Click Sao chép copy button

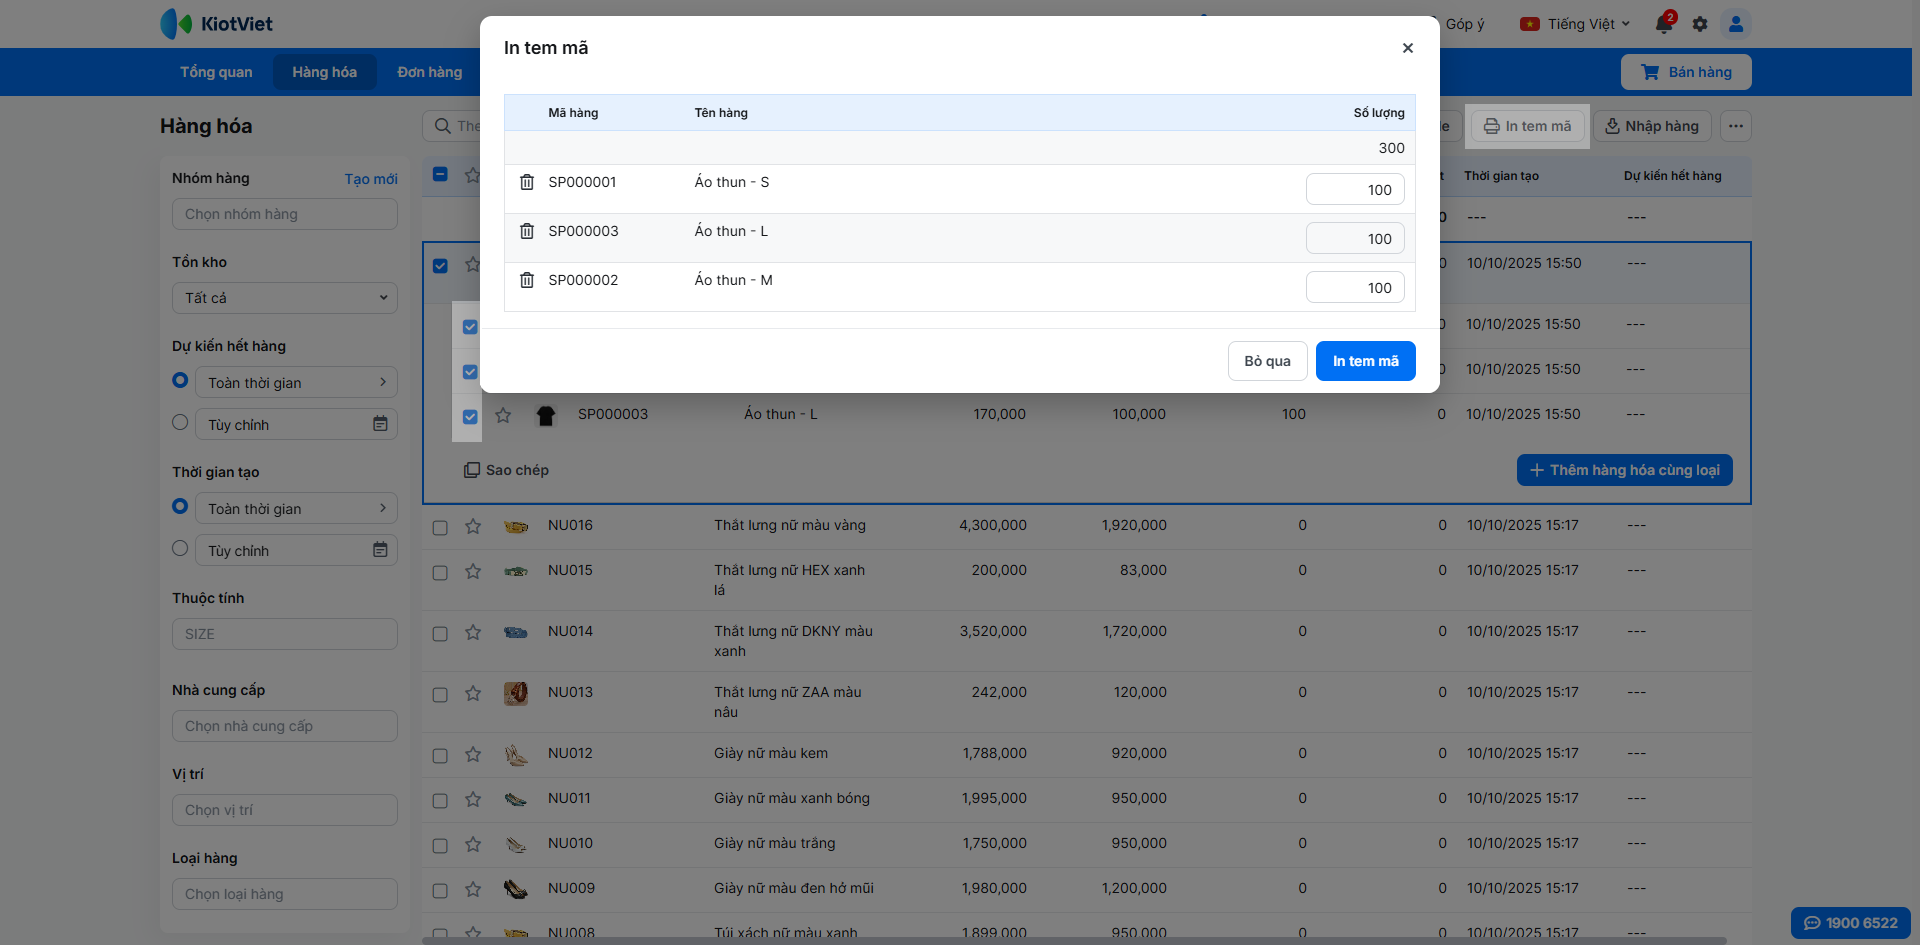tap(506, 470)
